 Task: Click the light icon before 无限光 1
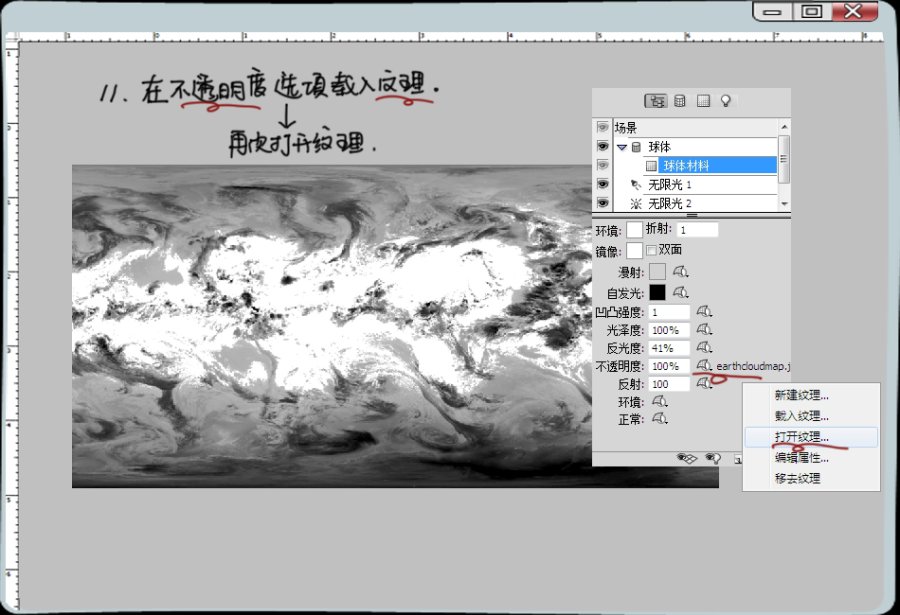tap(636, 185)
